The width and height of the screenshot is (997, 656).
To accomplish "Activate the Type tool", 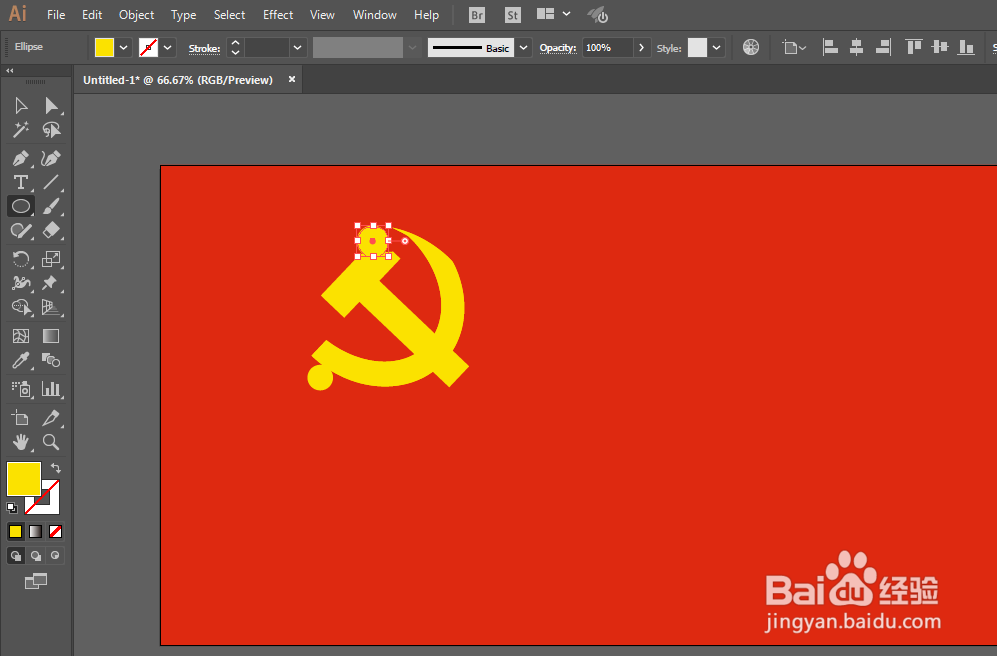I will (x=20, y=182).
